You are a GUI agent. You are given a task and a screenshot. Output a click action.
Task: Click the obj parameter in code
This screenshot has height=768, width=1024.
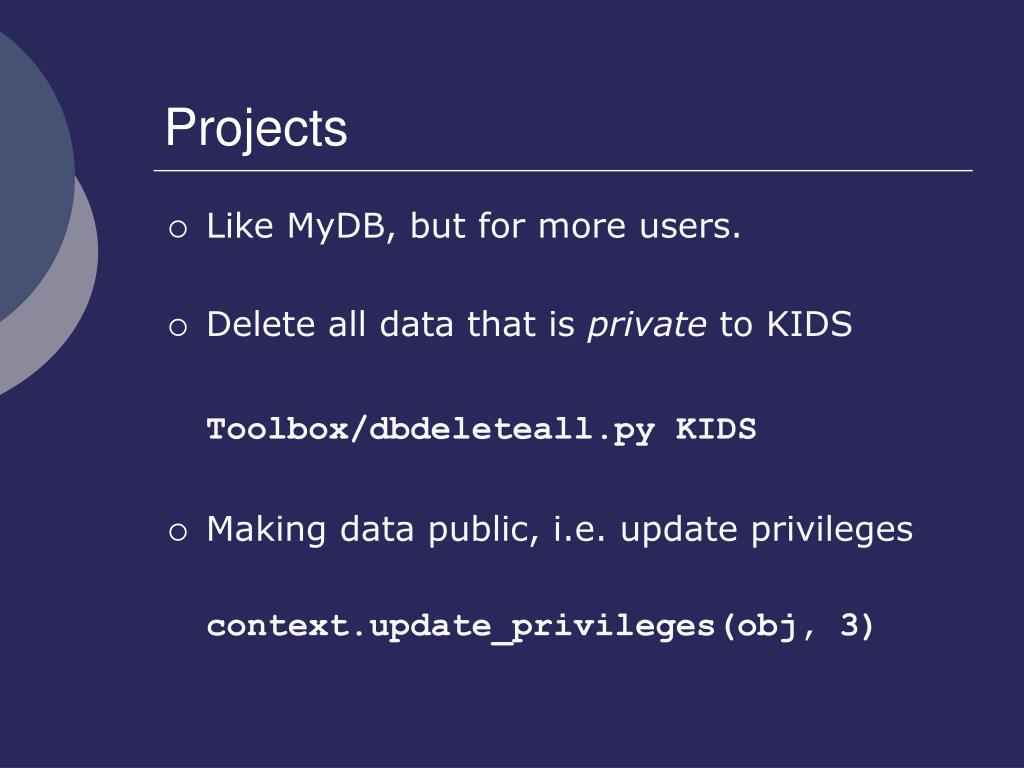(x=767, y=628)
